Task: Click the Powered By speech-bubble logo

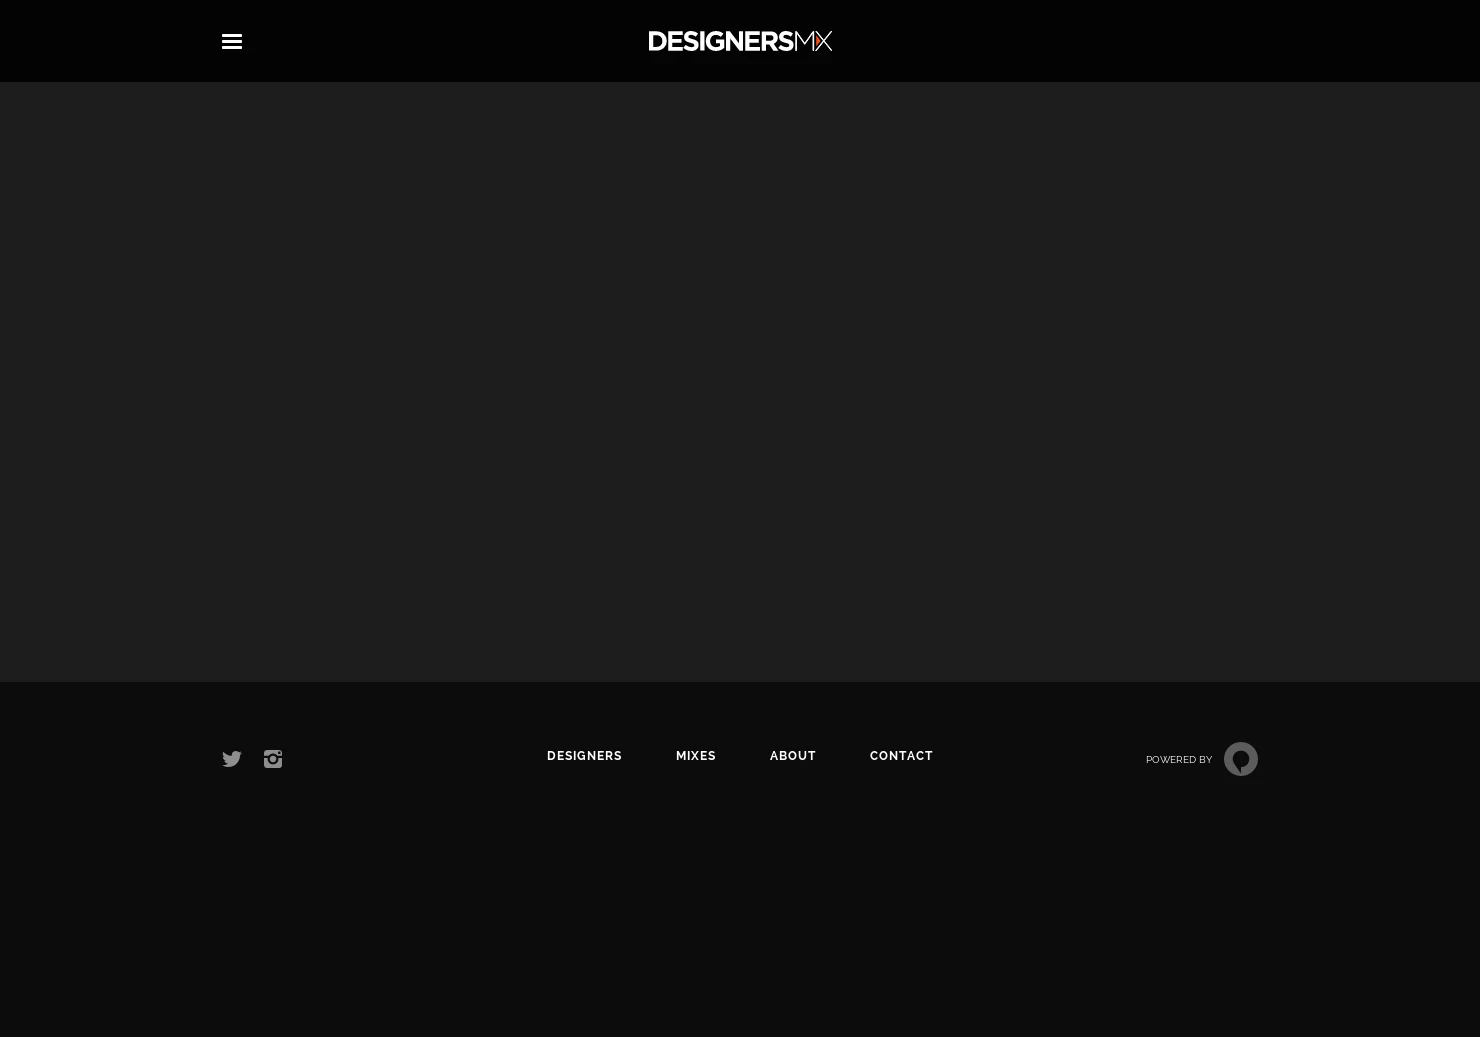Action: pyautogui.click(x=1240, y=759)
